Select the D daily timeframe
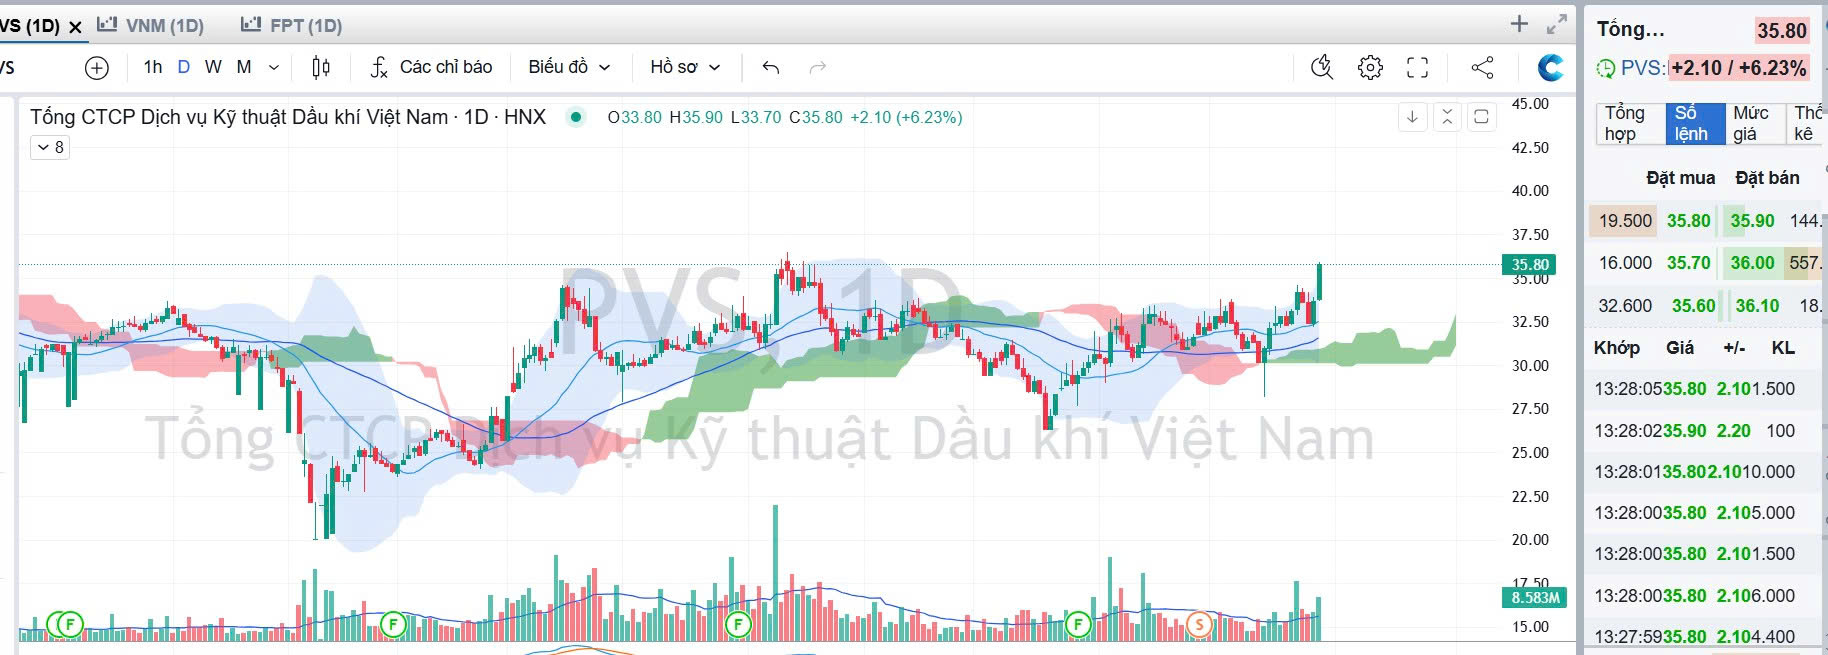This screenshot has height=655, width=1828. [184, 67]
